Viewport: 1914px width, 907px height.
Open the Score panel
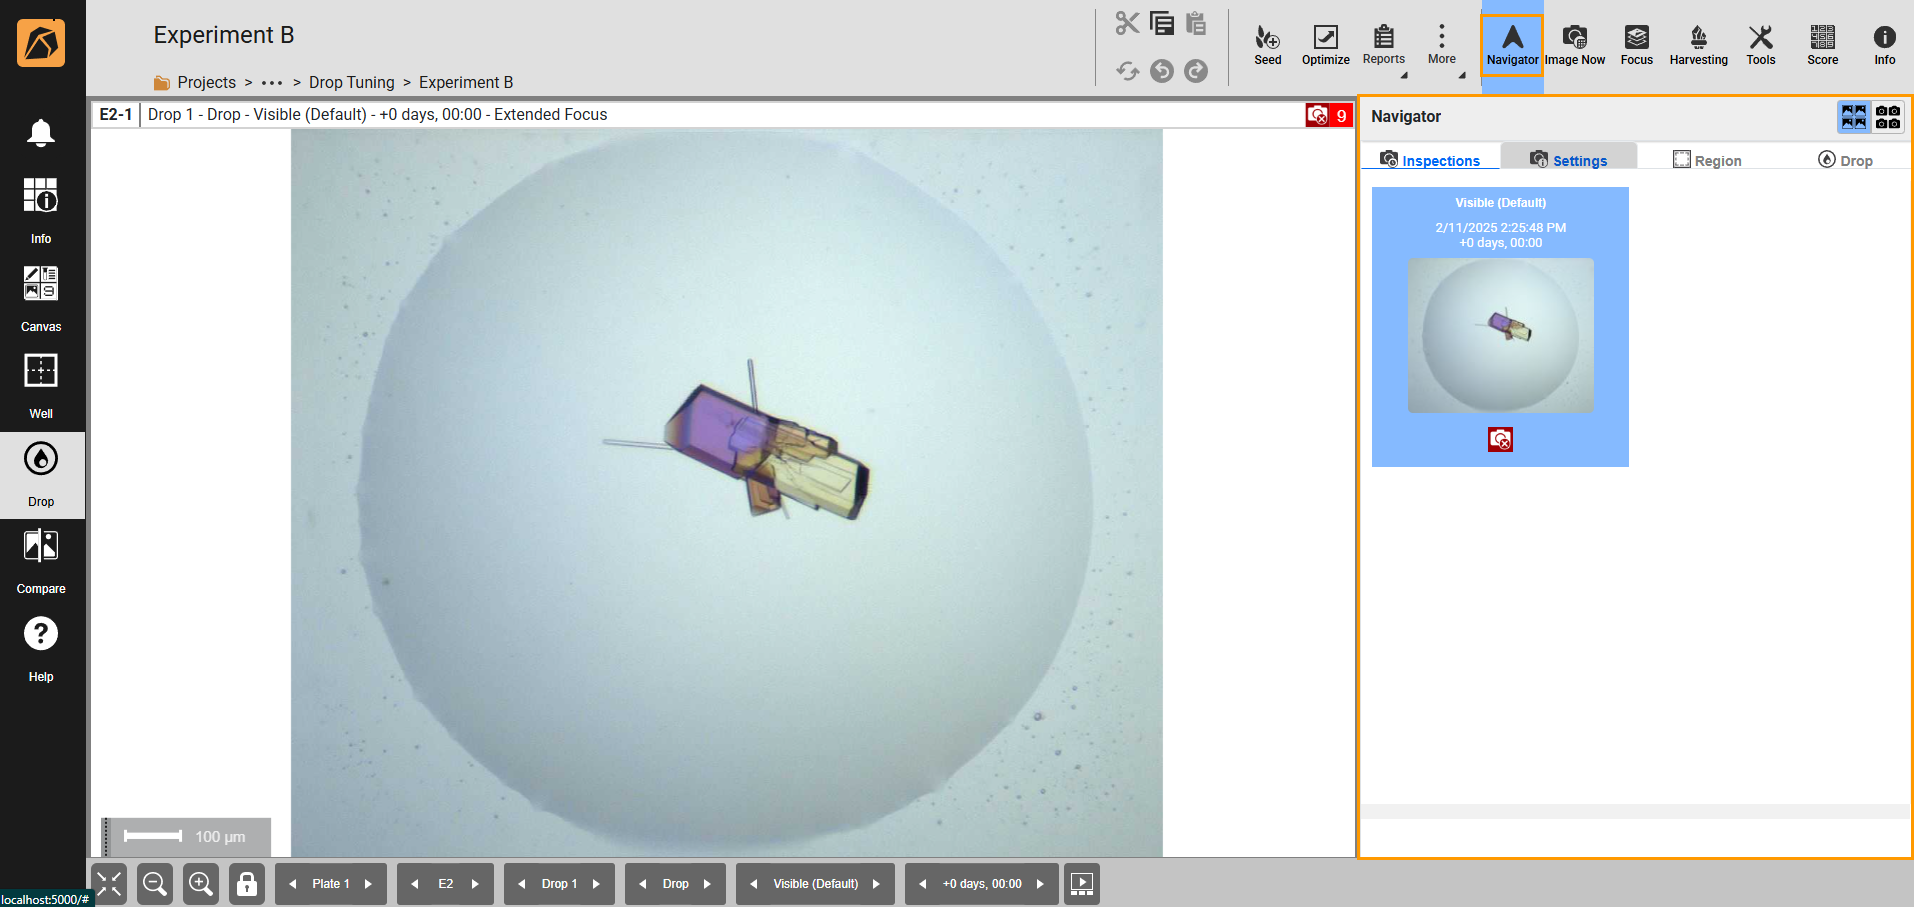1822,45
